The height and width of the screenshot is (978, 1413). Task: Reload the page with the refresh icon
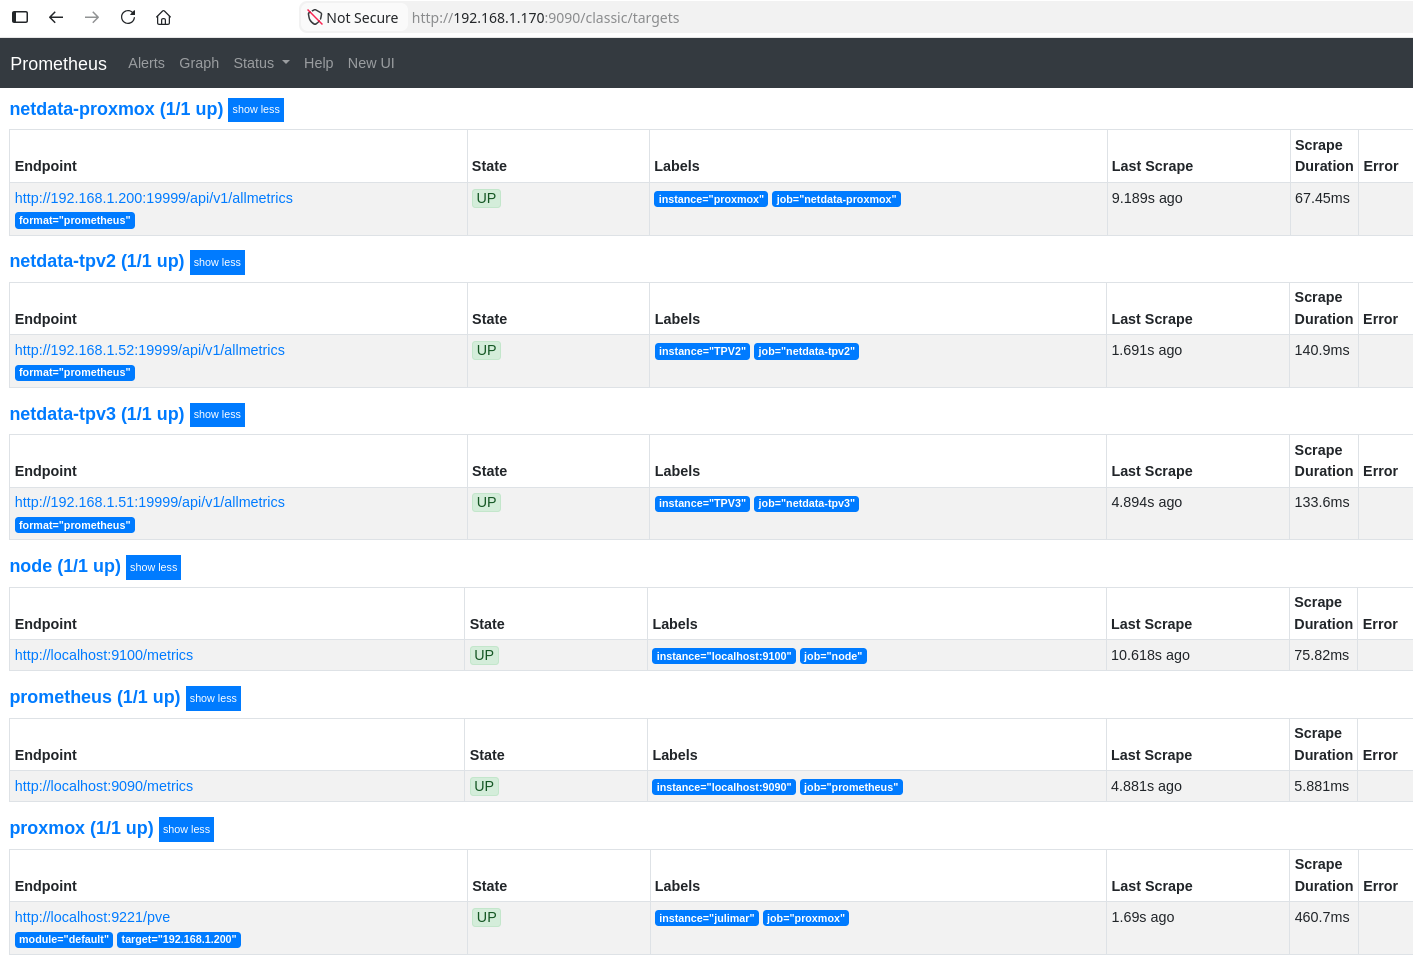tap(128, 17)
